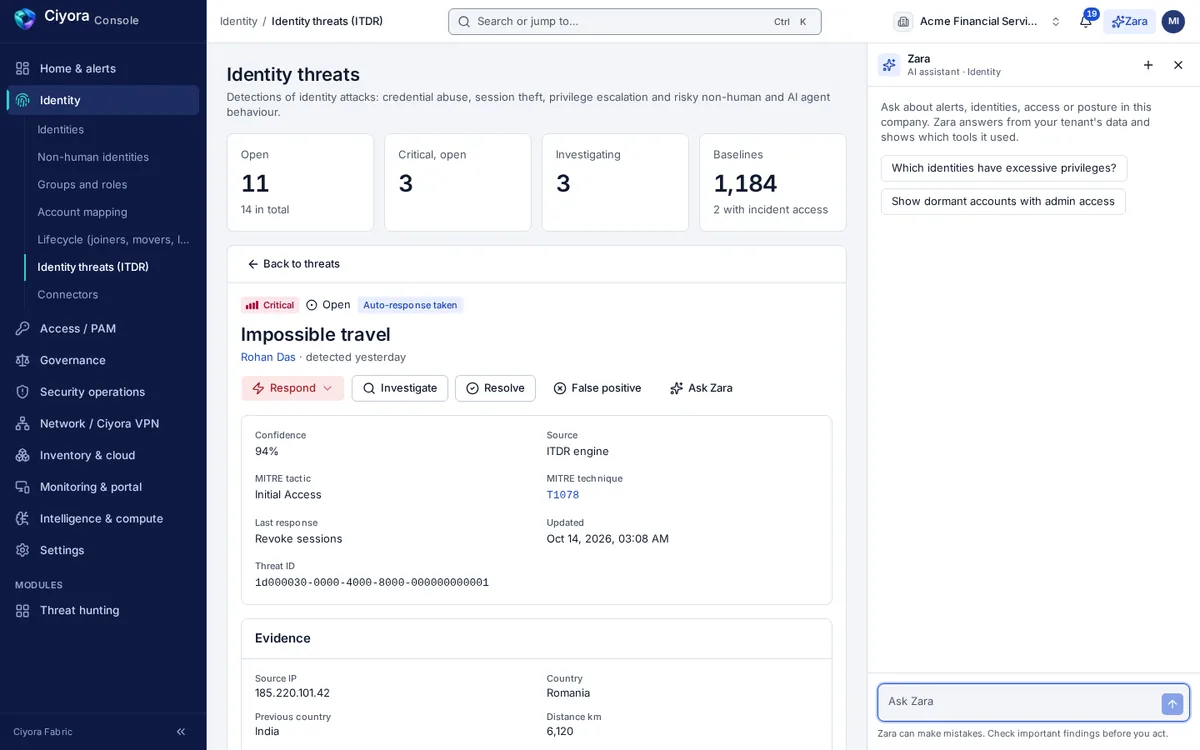
Task: Open Settings in the sidebar
Action: tap(103, 550)
